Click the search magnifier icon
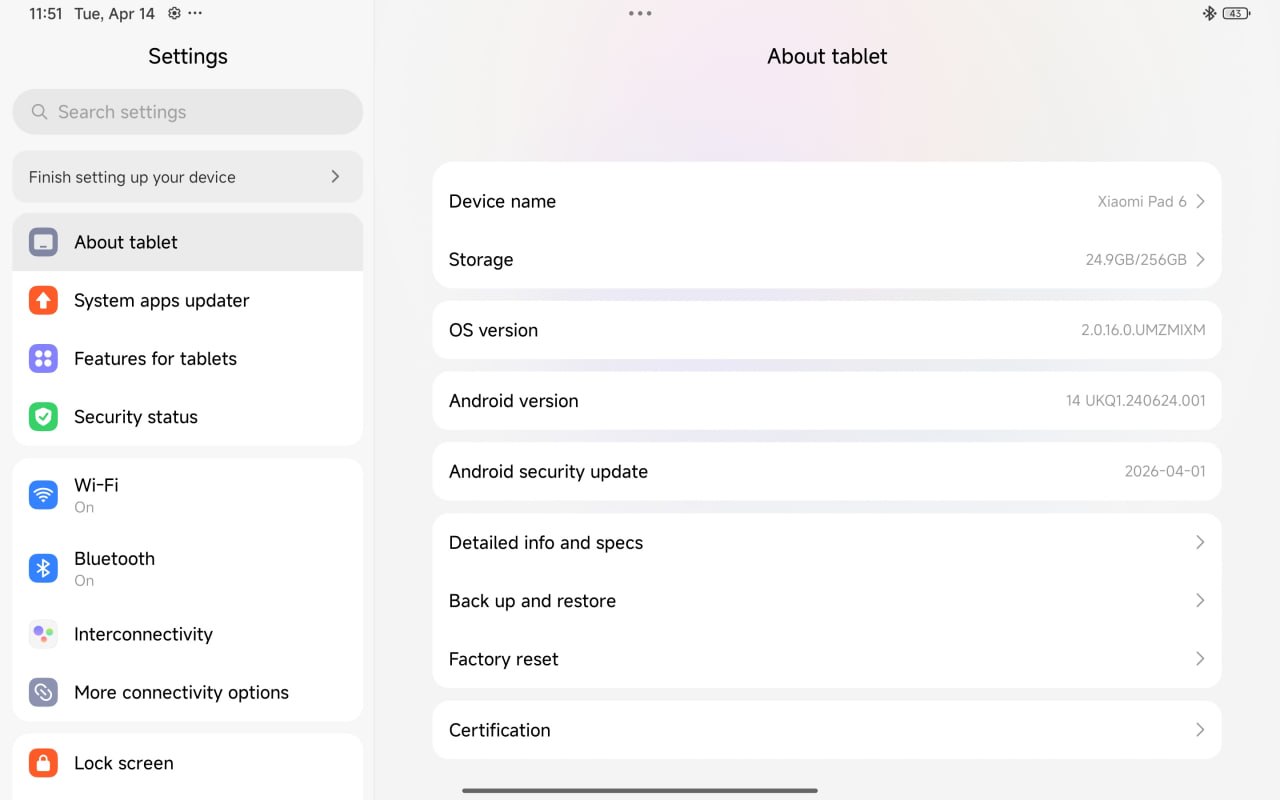 [x=39, y=112]
